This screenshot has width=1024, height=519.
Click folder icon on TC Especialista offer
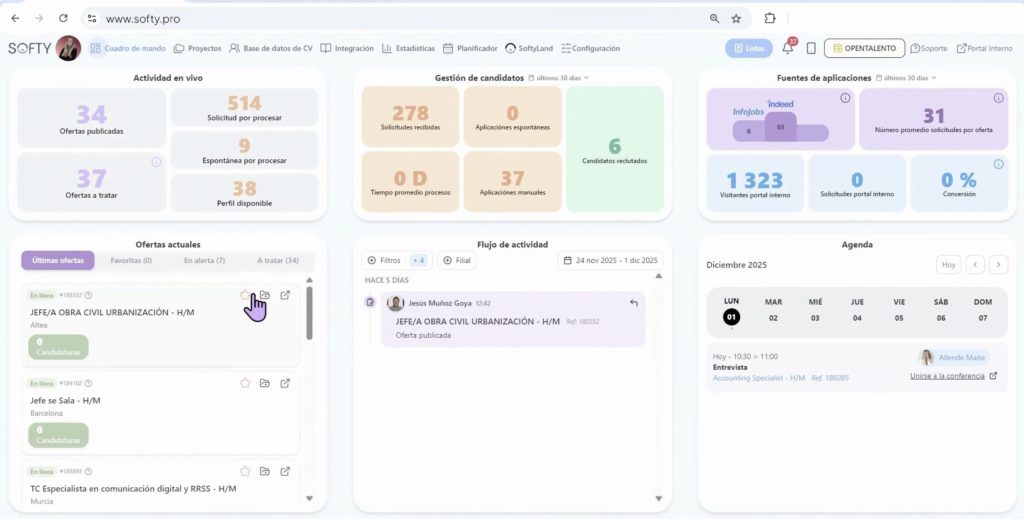tap(264, 471)
